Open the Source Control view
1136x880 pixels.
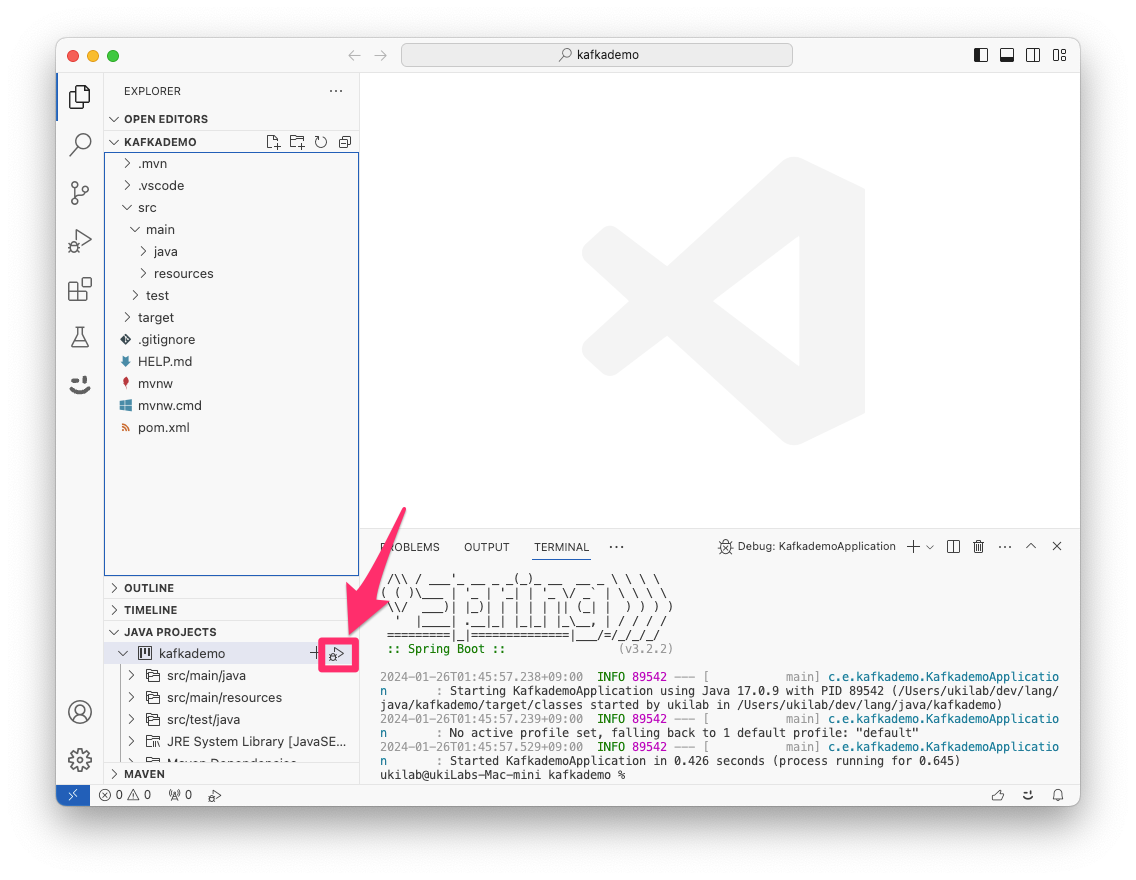point(80,193)
